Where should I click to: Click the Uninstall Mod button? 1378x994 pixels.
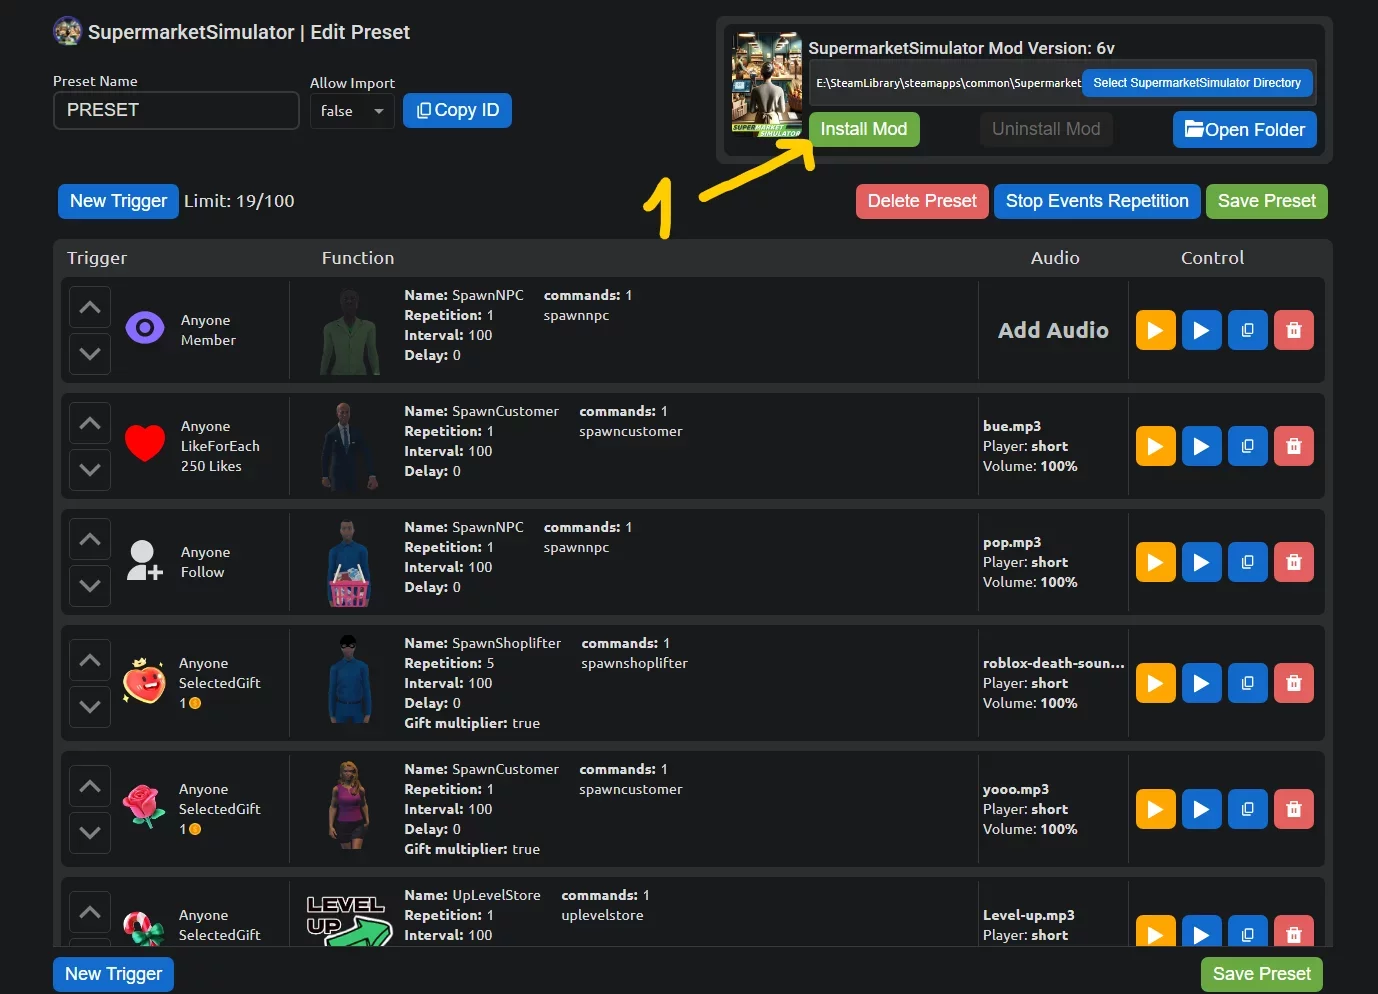1046,129
